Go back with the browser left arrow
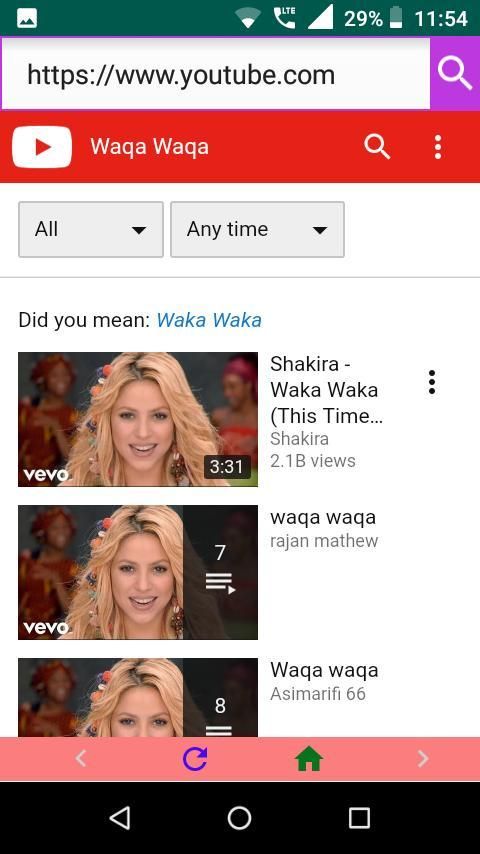The image size is (480, 854). pos(81,758)
